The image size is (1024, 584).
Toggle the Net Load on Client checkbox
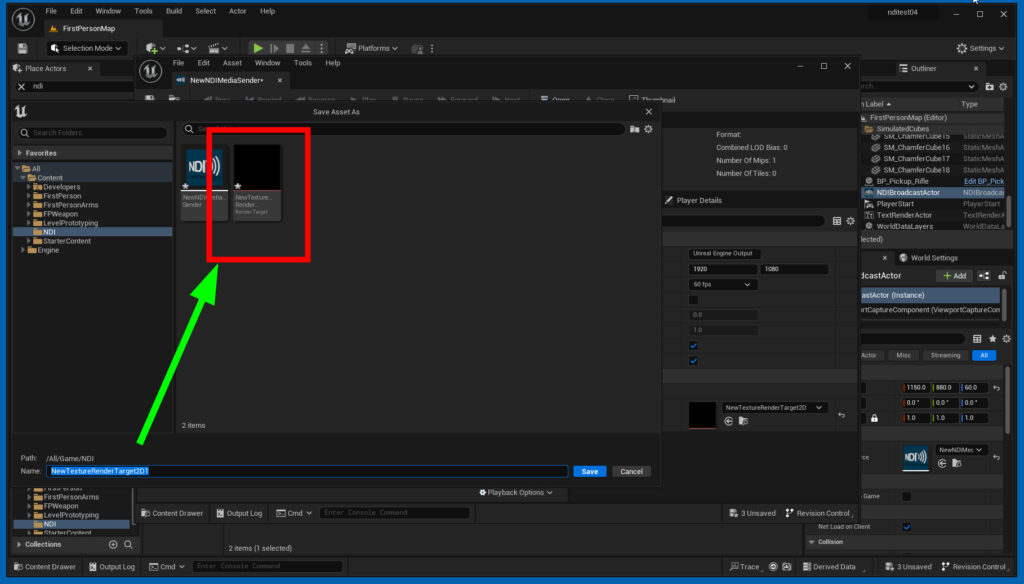point(905,525)
